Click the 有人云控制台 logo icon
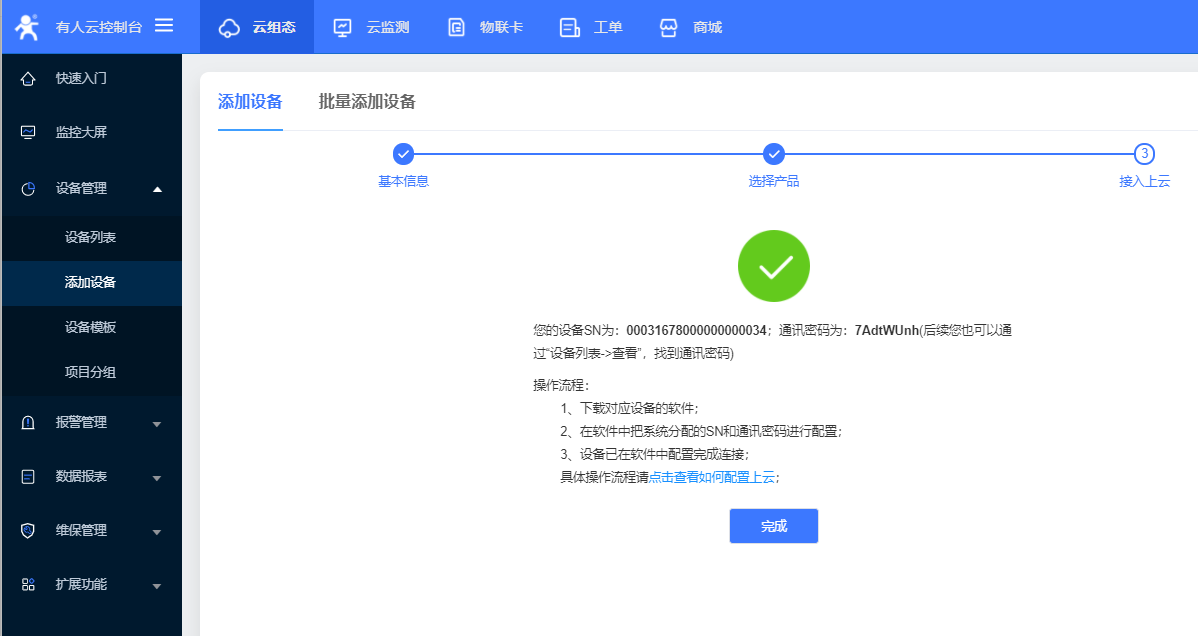Image resolution: width=1198 pixels, height=636 pixels. [27, 27]
